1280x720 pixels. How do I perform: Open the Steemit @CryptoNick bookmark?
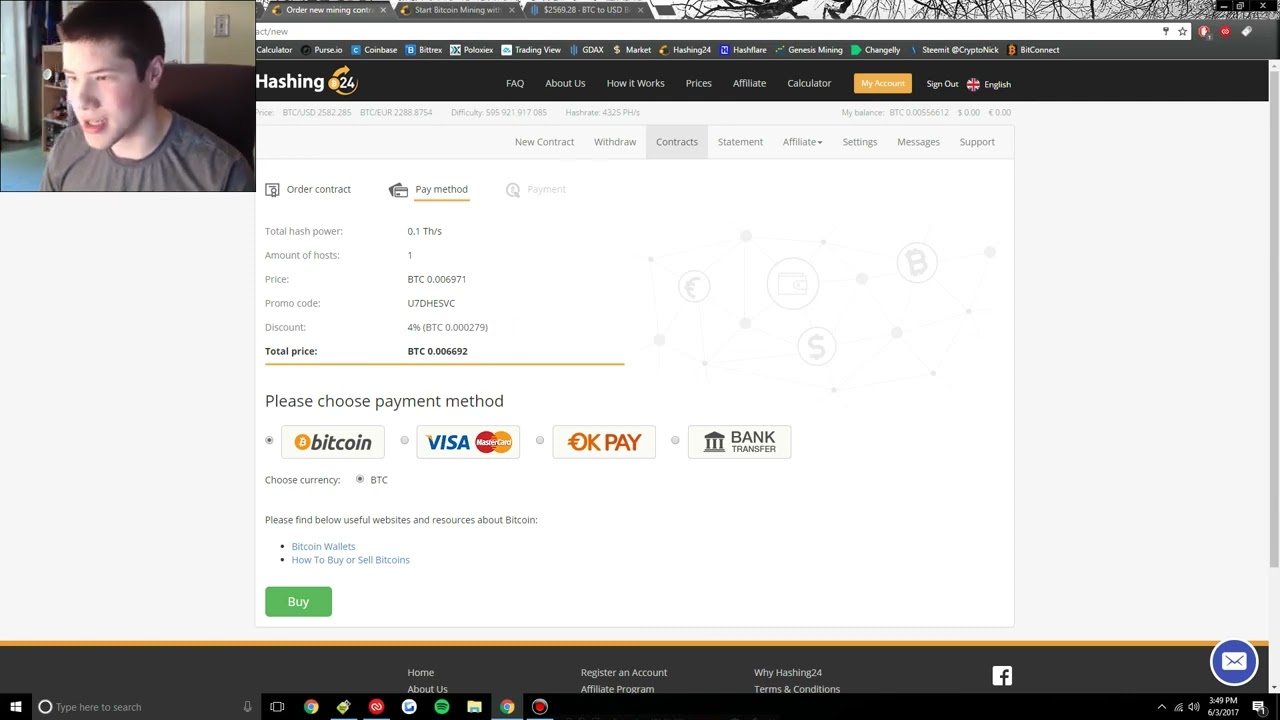[x=953, y=50]
